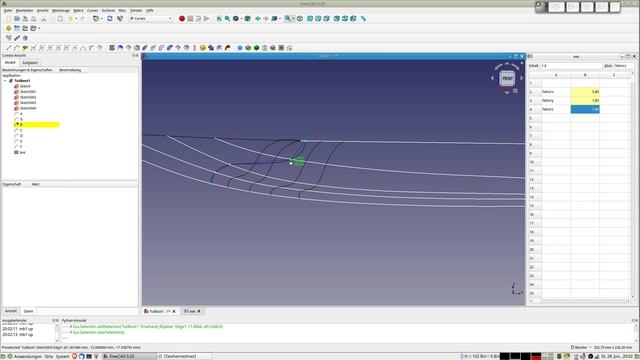Image resolution: width=640 pixels, height=360 pixels.
Task: Switch to the Modell tab
Action: click(x=10, y=62)
